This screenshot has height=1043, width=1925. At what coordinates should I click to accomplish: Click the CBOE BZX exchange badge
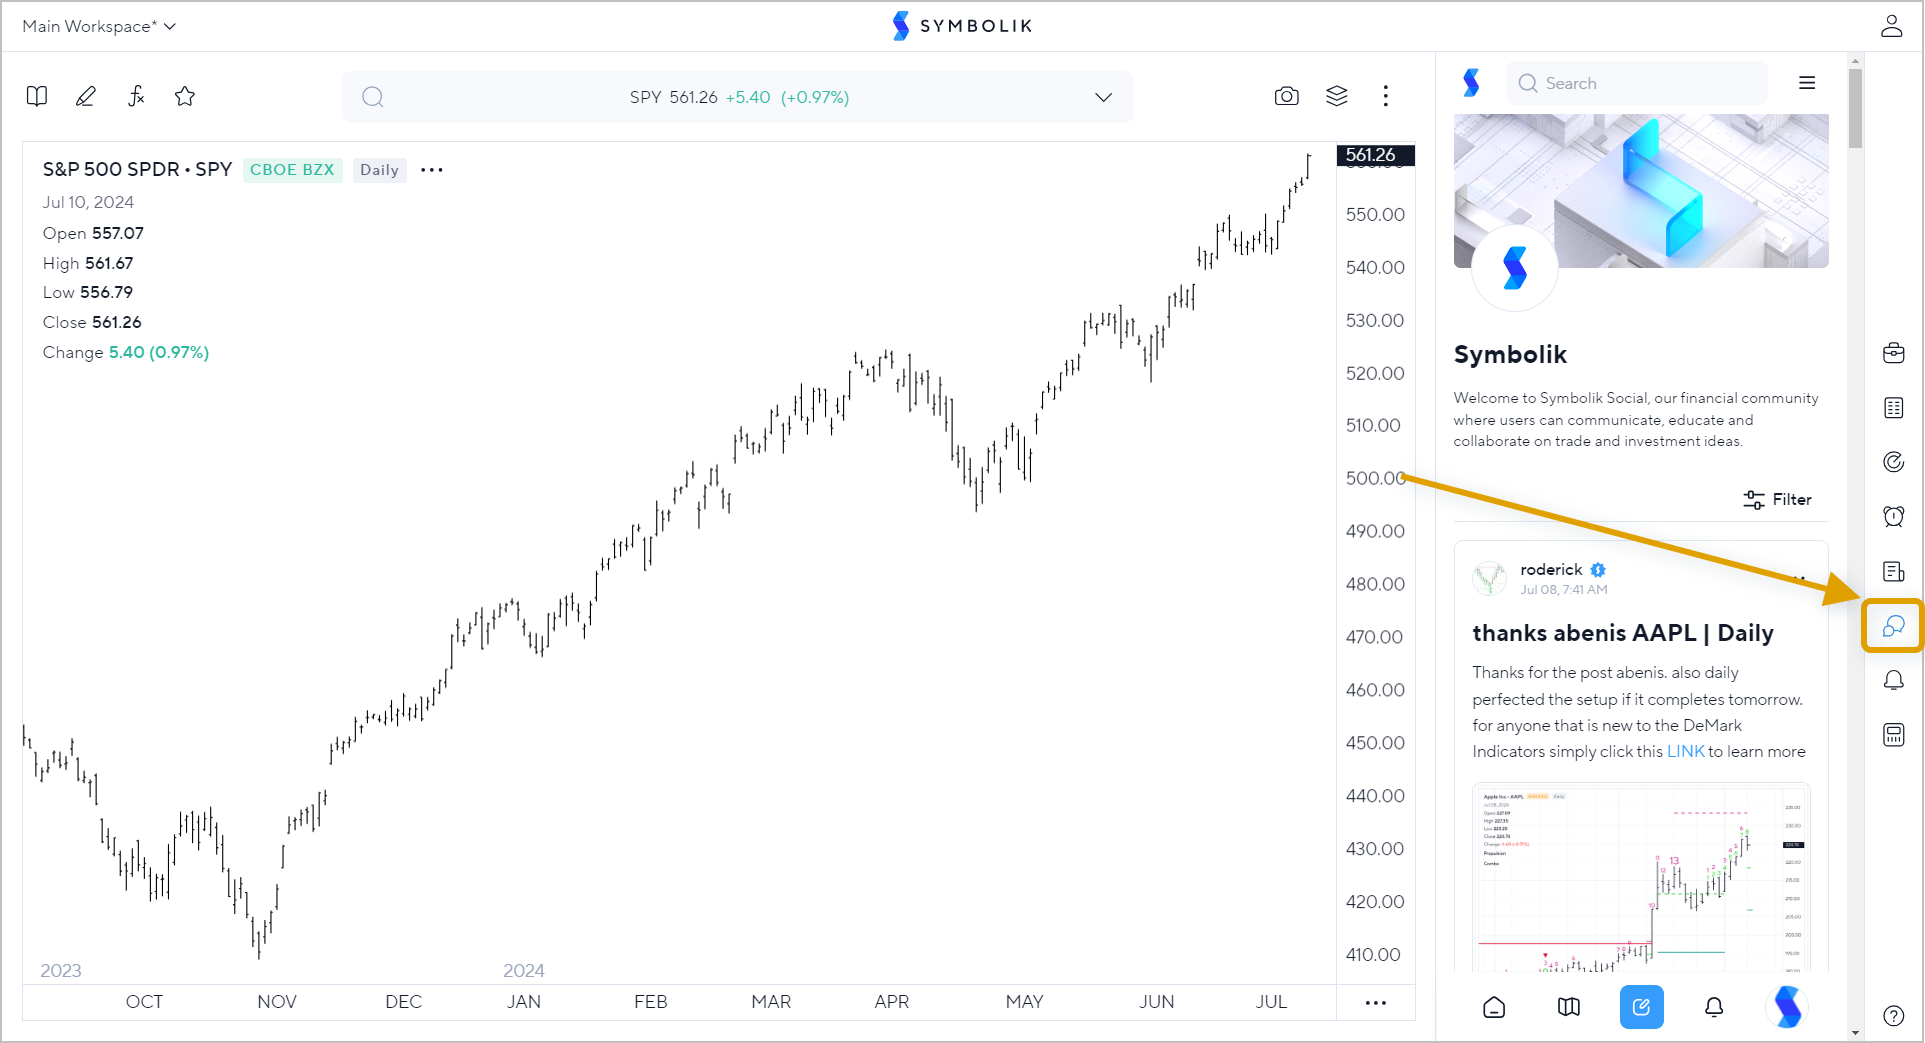tap(292, 170)
